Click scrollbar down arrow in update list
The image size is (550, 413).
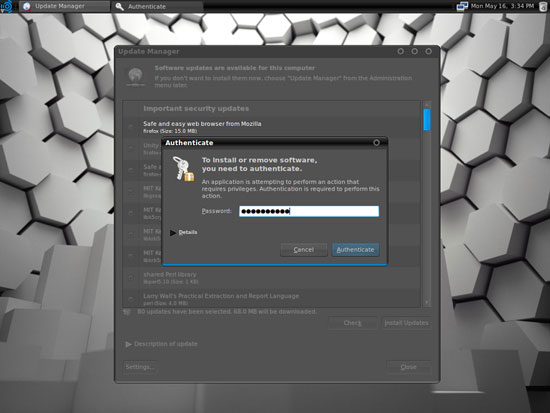pyautogui.click(x=427, y=302)
